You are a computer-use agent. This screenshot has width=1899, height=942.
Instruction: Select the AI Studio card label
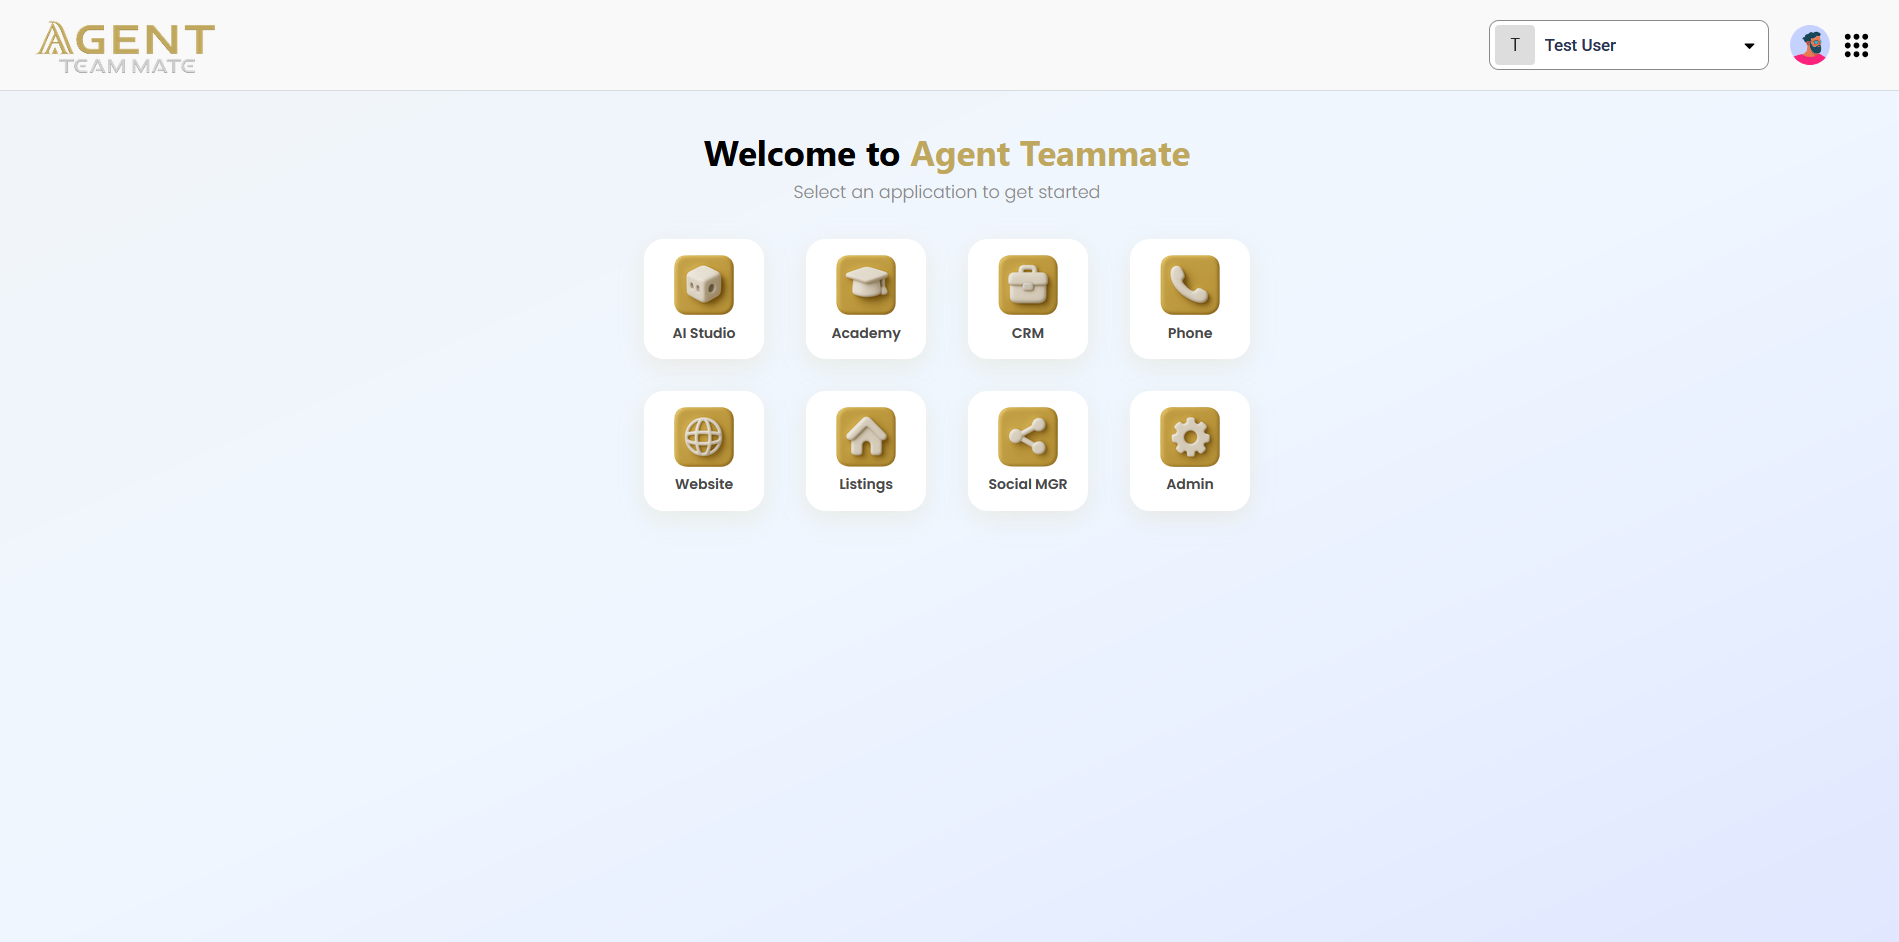703,332
